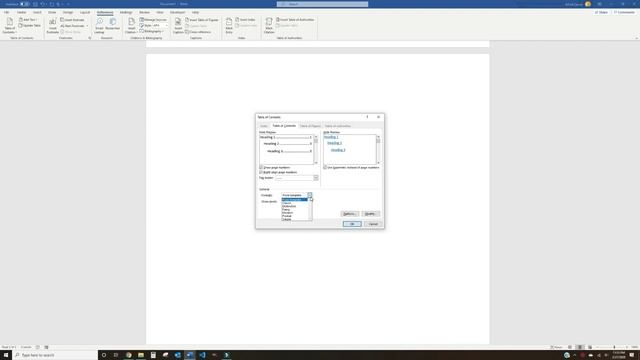640x360 pixels.
Task: Click Cross-reference in Captions group
Action: (x=198, y=32)
